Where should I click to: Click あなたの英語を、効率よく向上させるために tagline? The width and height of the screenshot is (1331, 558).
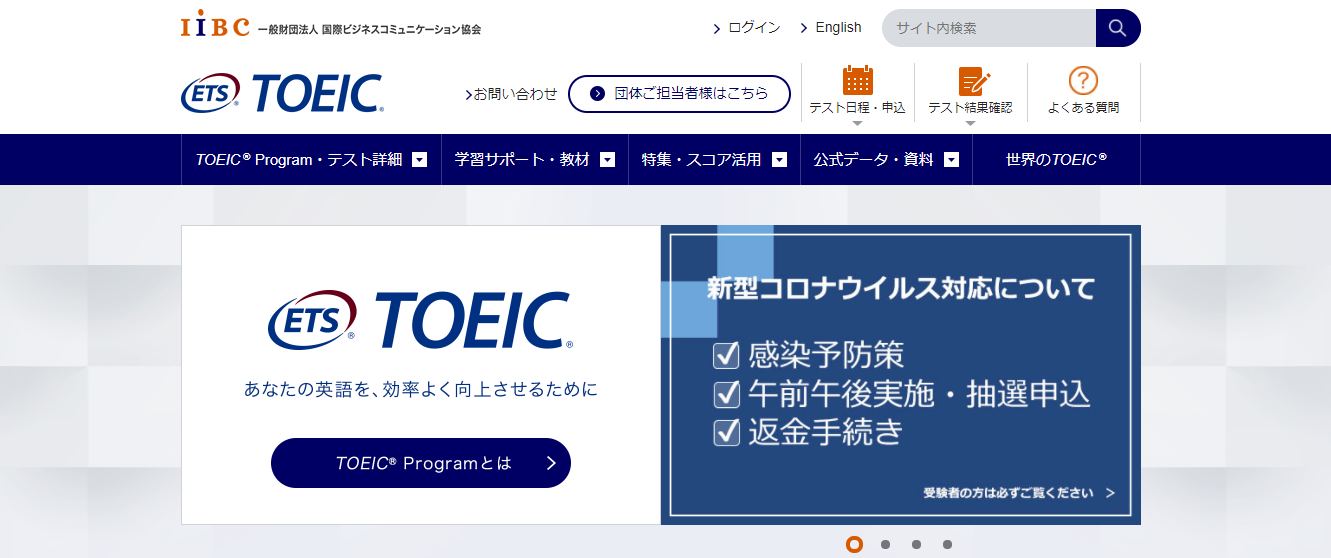(421, 389)
